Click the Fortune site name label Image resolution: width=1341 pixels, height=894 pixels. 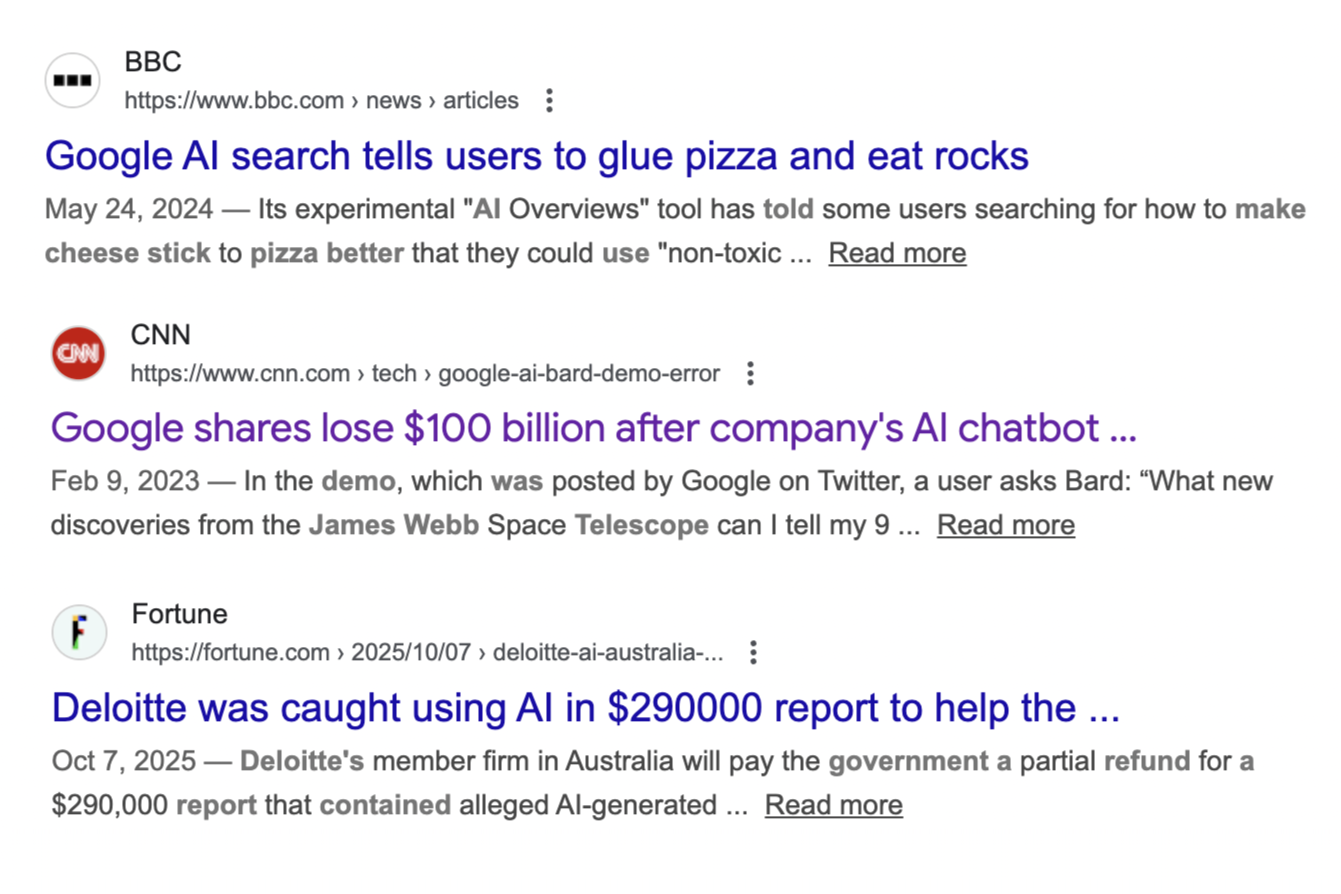180,614
